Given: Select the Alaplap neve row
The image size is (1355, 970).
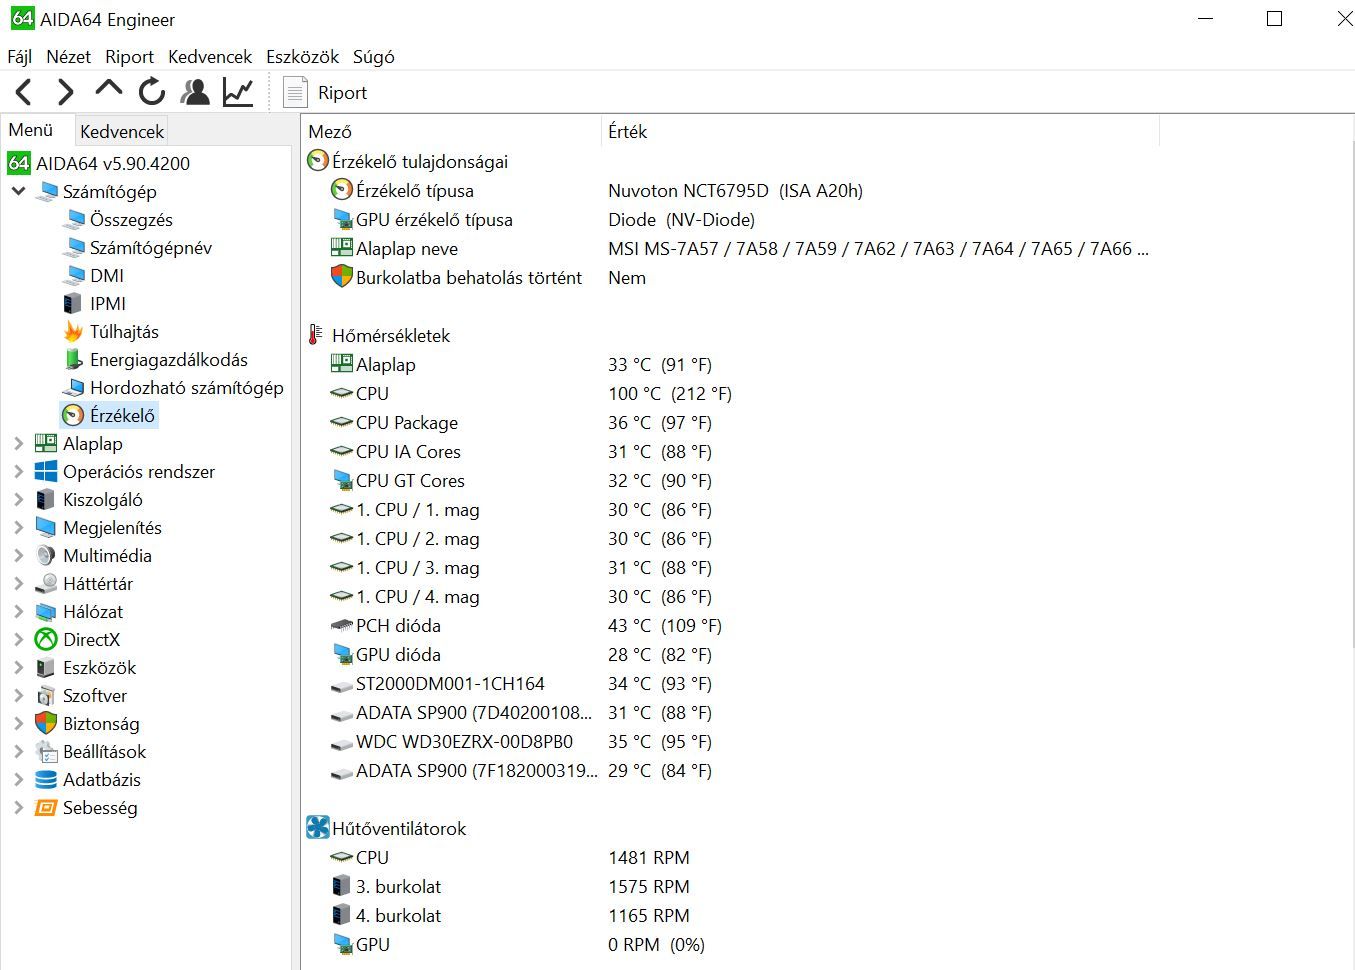Looking at the screenshot, I should (x=730, y=248).
